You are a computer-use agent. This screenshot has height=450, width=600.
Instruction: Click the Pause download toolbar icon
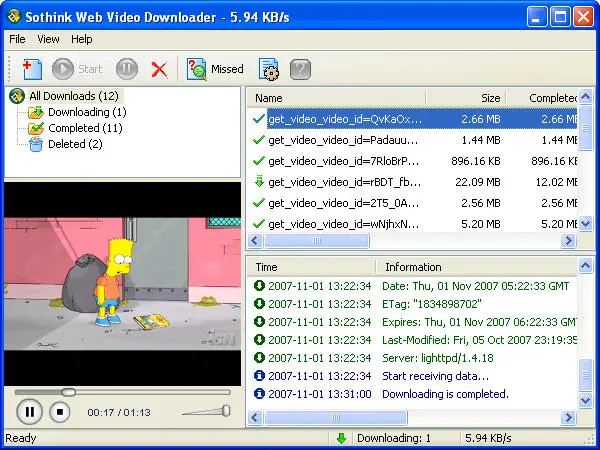click(x=127, y=69)
